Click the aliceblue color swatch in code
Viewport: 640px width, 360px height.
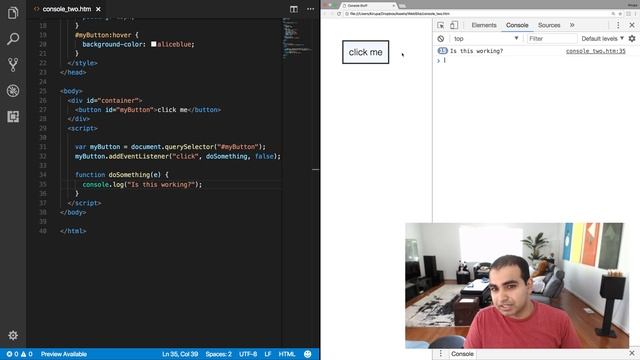[x=153, y=44]
